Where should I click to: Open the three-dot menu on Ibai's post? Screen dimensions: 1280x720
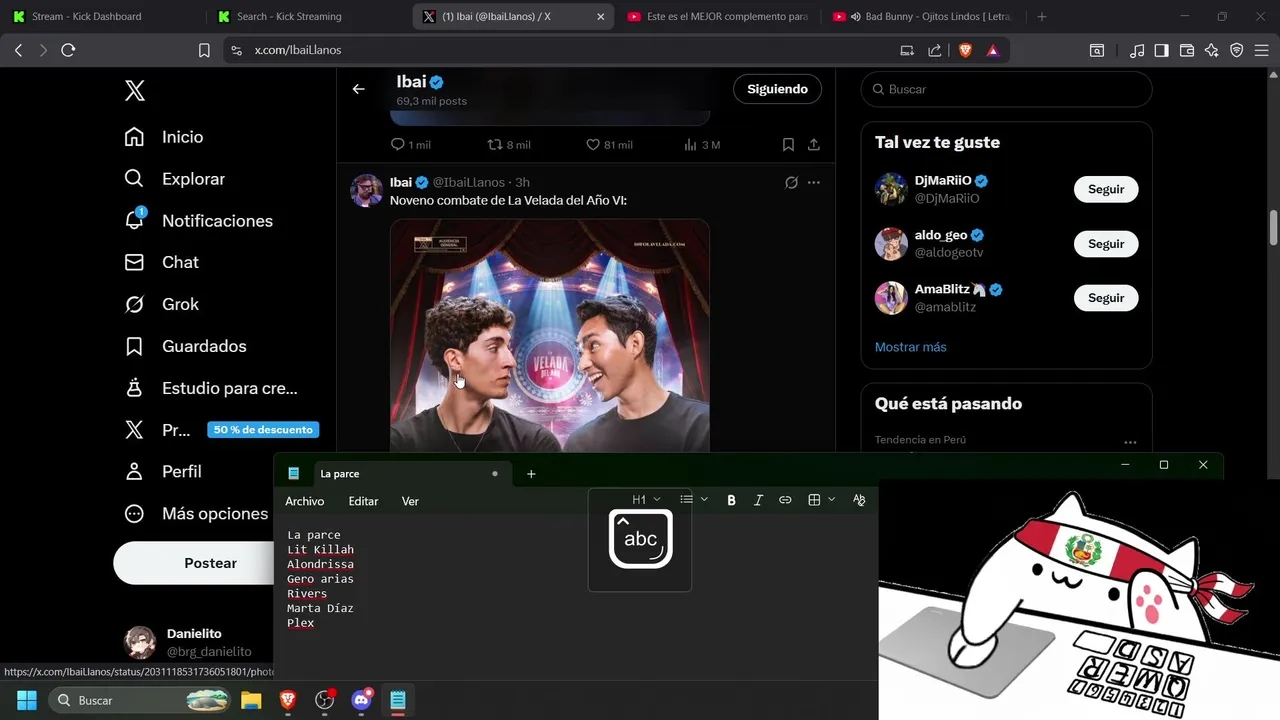coord(814,183)
